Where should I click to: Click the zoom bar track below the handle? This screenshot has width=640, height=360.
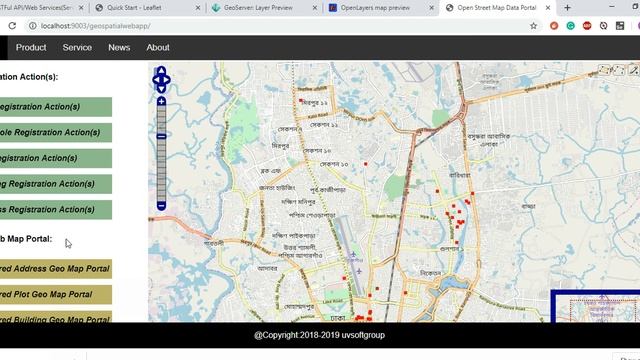(161, 170)
